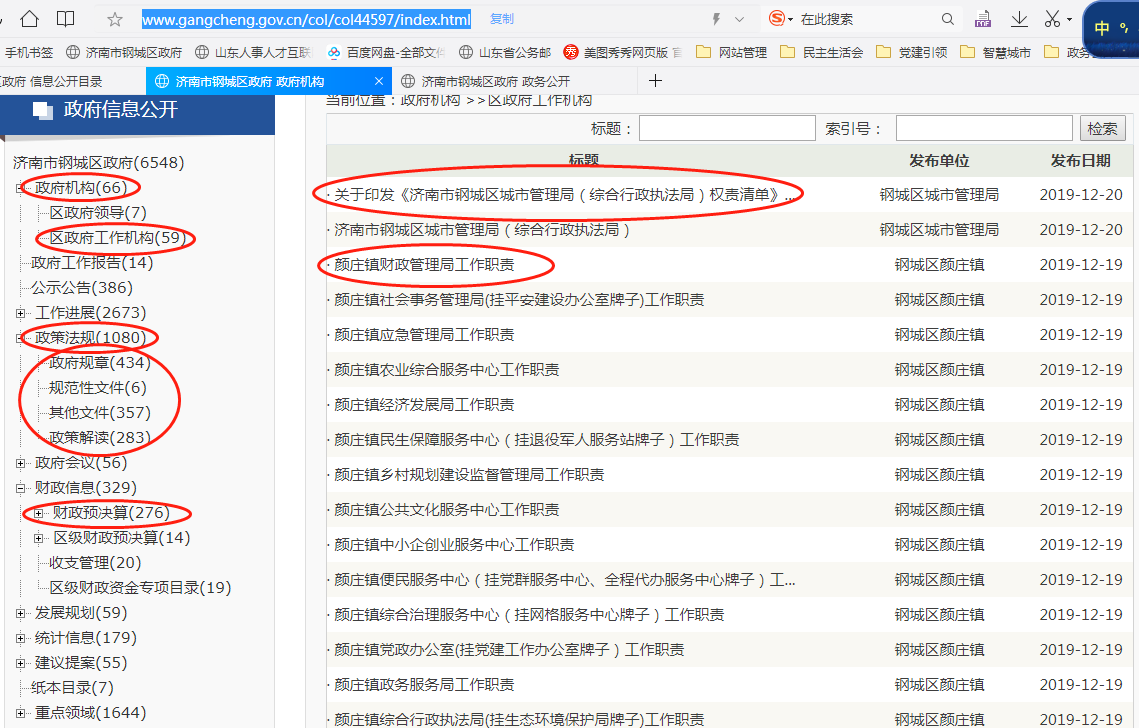Click the lightning speed mode icon
Screen dimensions: 1139x728
pyautogui.click(x=716, y=19)
